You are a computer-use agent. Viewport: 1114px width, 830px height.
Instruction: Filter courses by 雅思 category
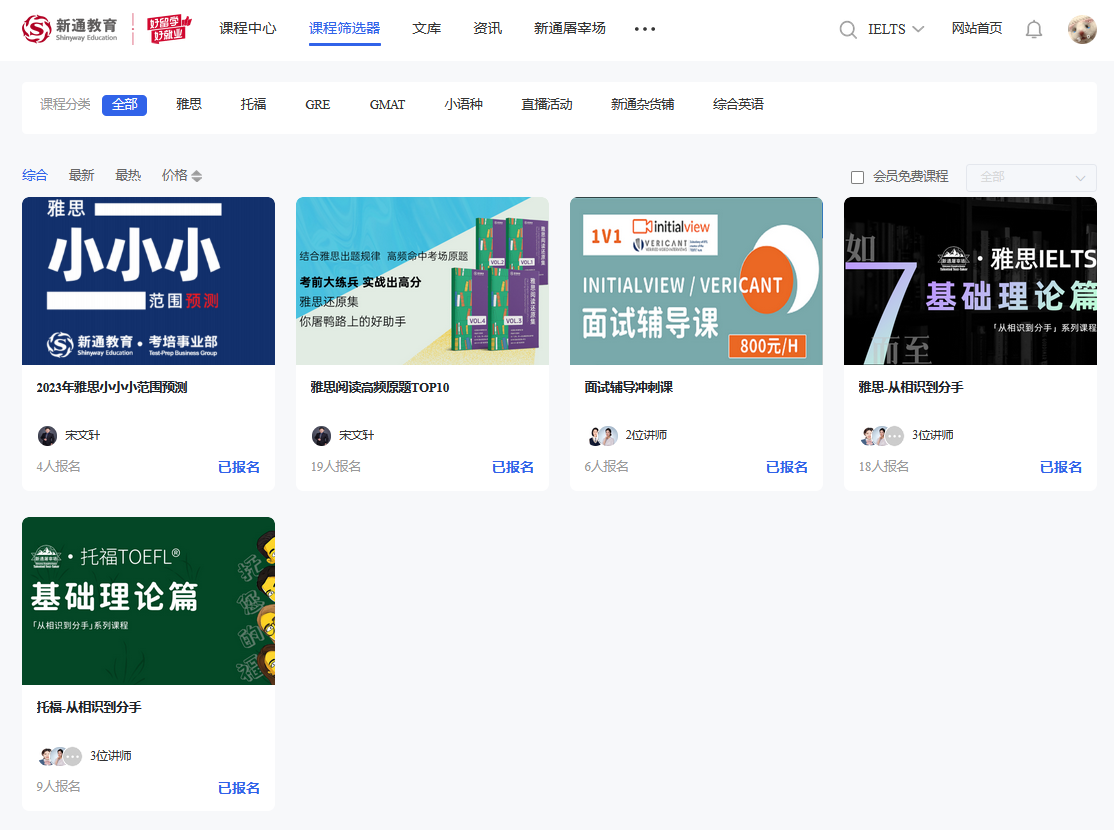[189, 104]
